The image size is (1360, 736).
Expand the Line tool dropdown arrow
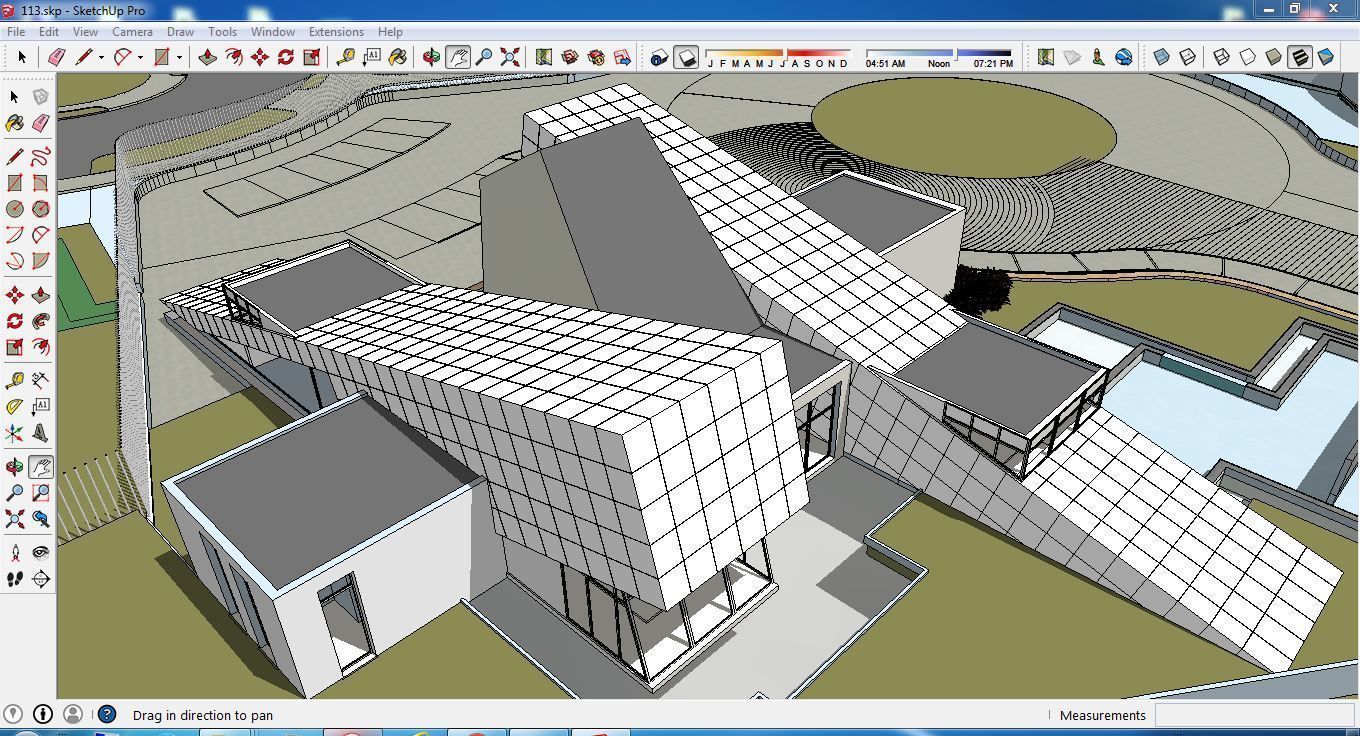[x=101, y=57]
